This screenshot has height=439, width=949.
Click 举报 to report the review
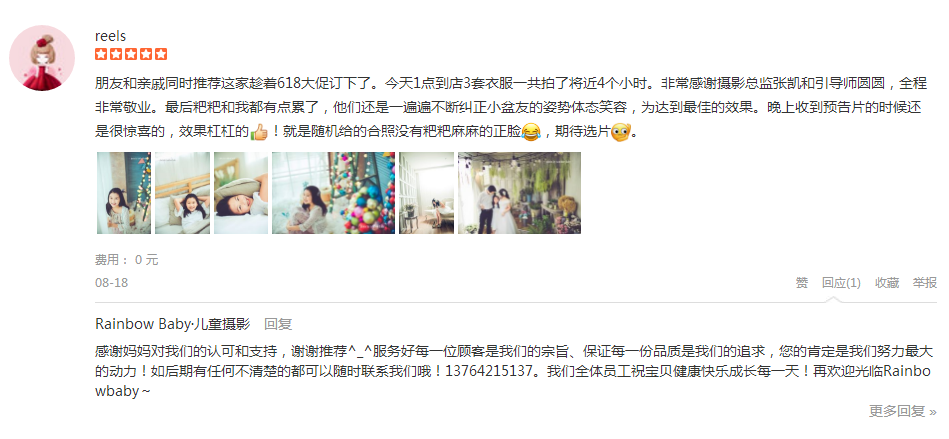coord(925,283)
